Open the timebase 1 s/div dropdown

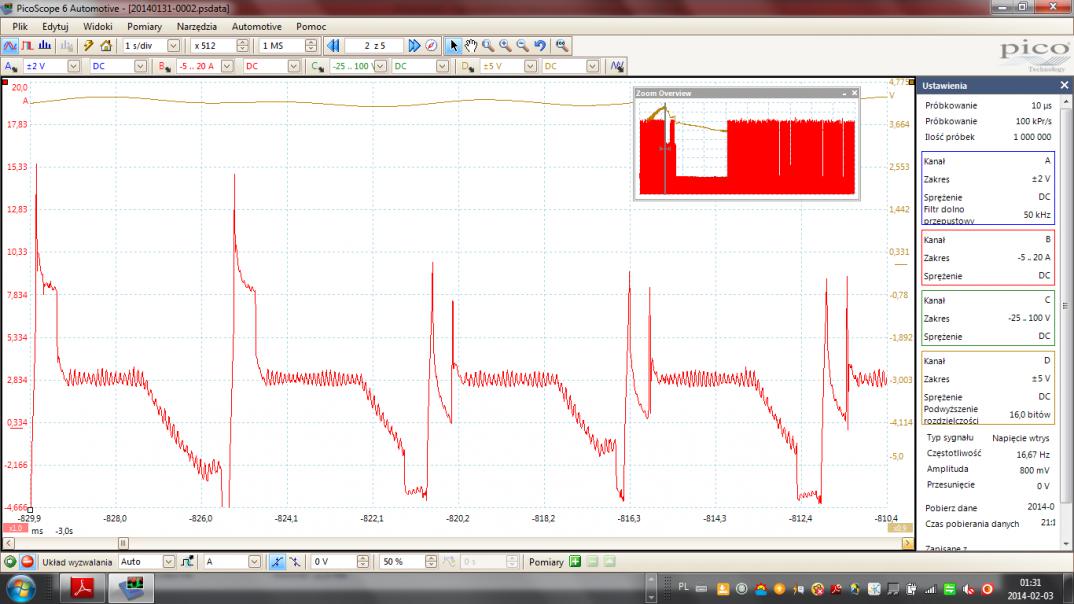[x=174, y=46]
